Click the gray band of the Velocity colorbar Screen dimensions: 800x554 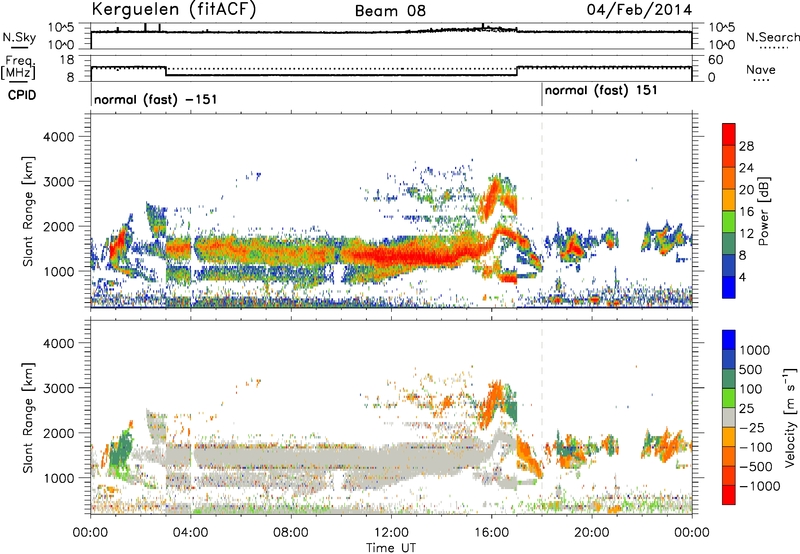click(x=729, y=418)
